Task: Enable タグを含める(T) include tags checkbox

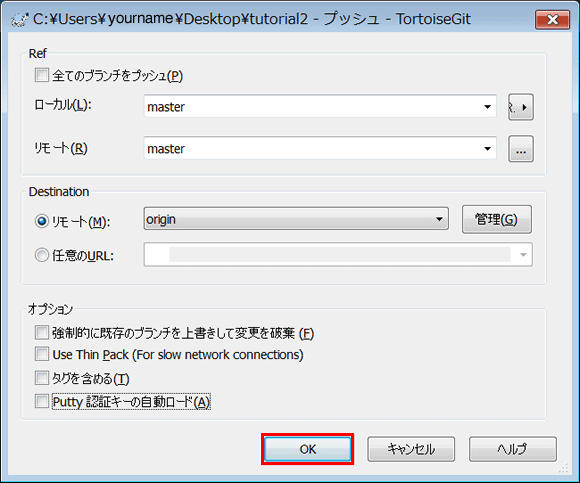Action: point(42,378)
